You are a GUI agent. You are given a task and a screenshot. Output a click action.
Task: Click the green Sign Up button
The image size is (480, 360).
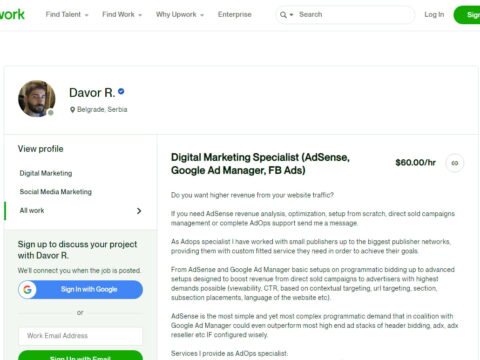(x=467, y=15)
